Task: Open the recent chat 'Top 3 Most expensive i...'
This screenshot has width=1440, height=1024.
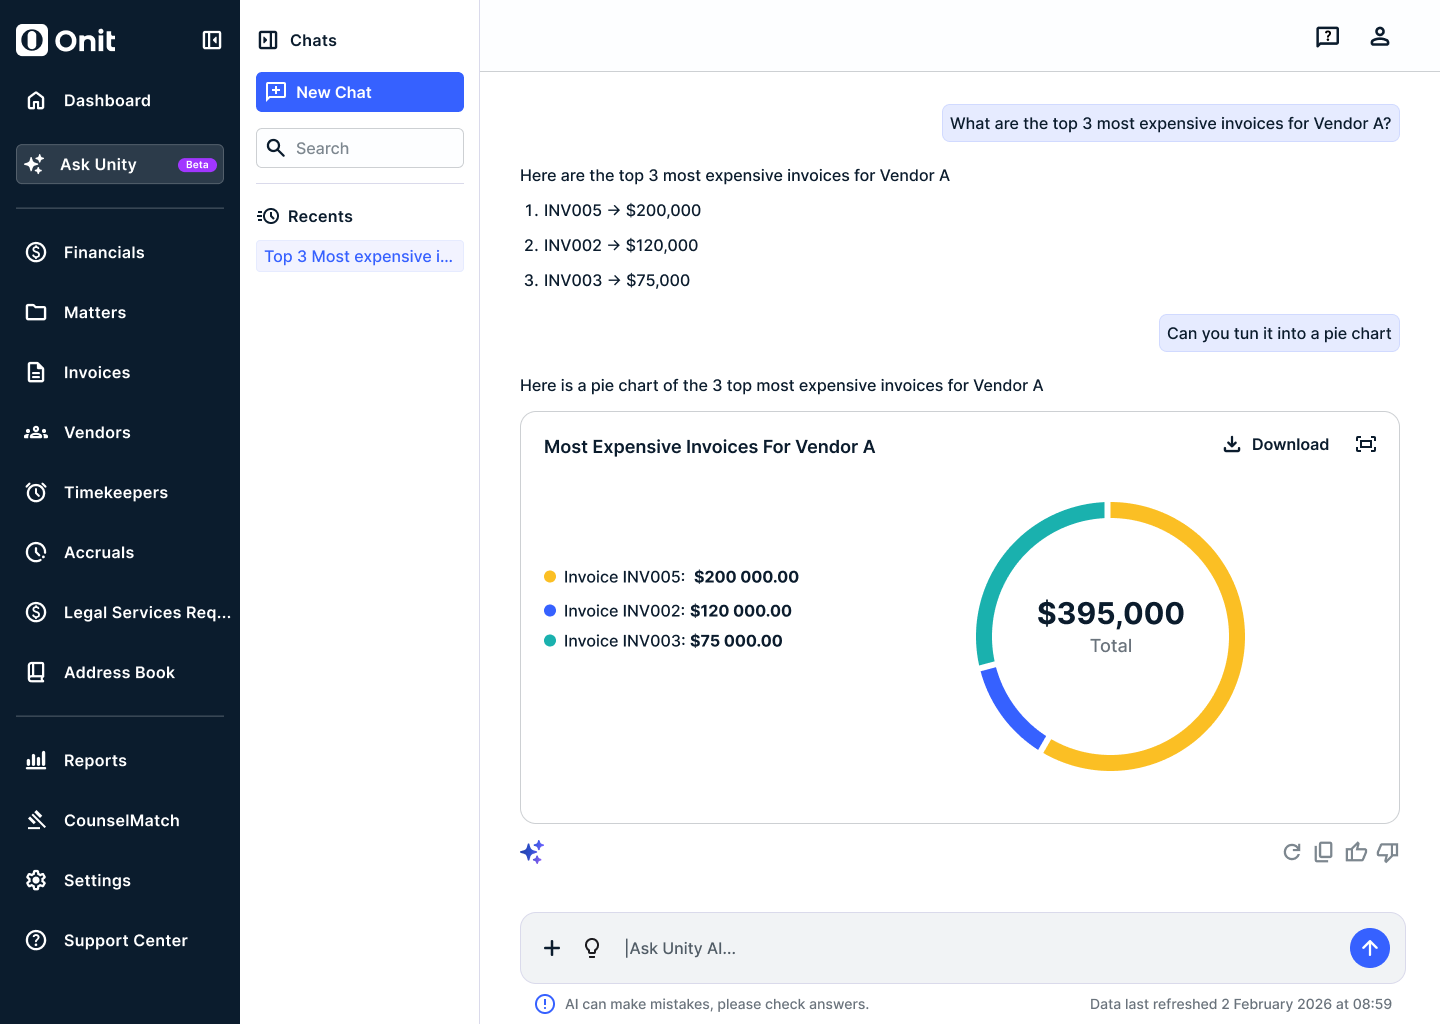Action: [359, 256]
